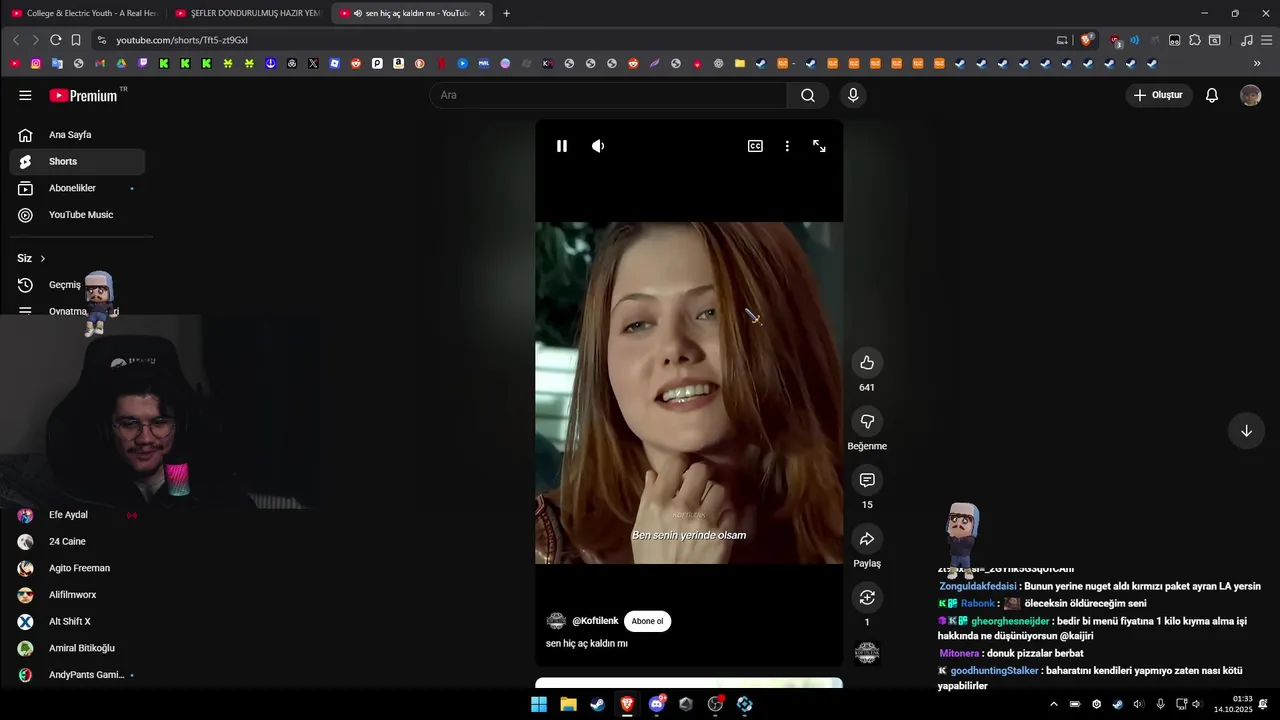Go back to previous page
The height and width of the screenshot is (720, 1280).
click(x=15, y=40)
